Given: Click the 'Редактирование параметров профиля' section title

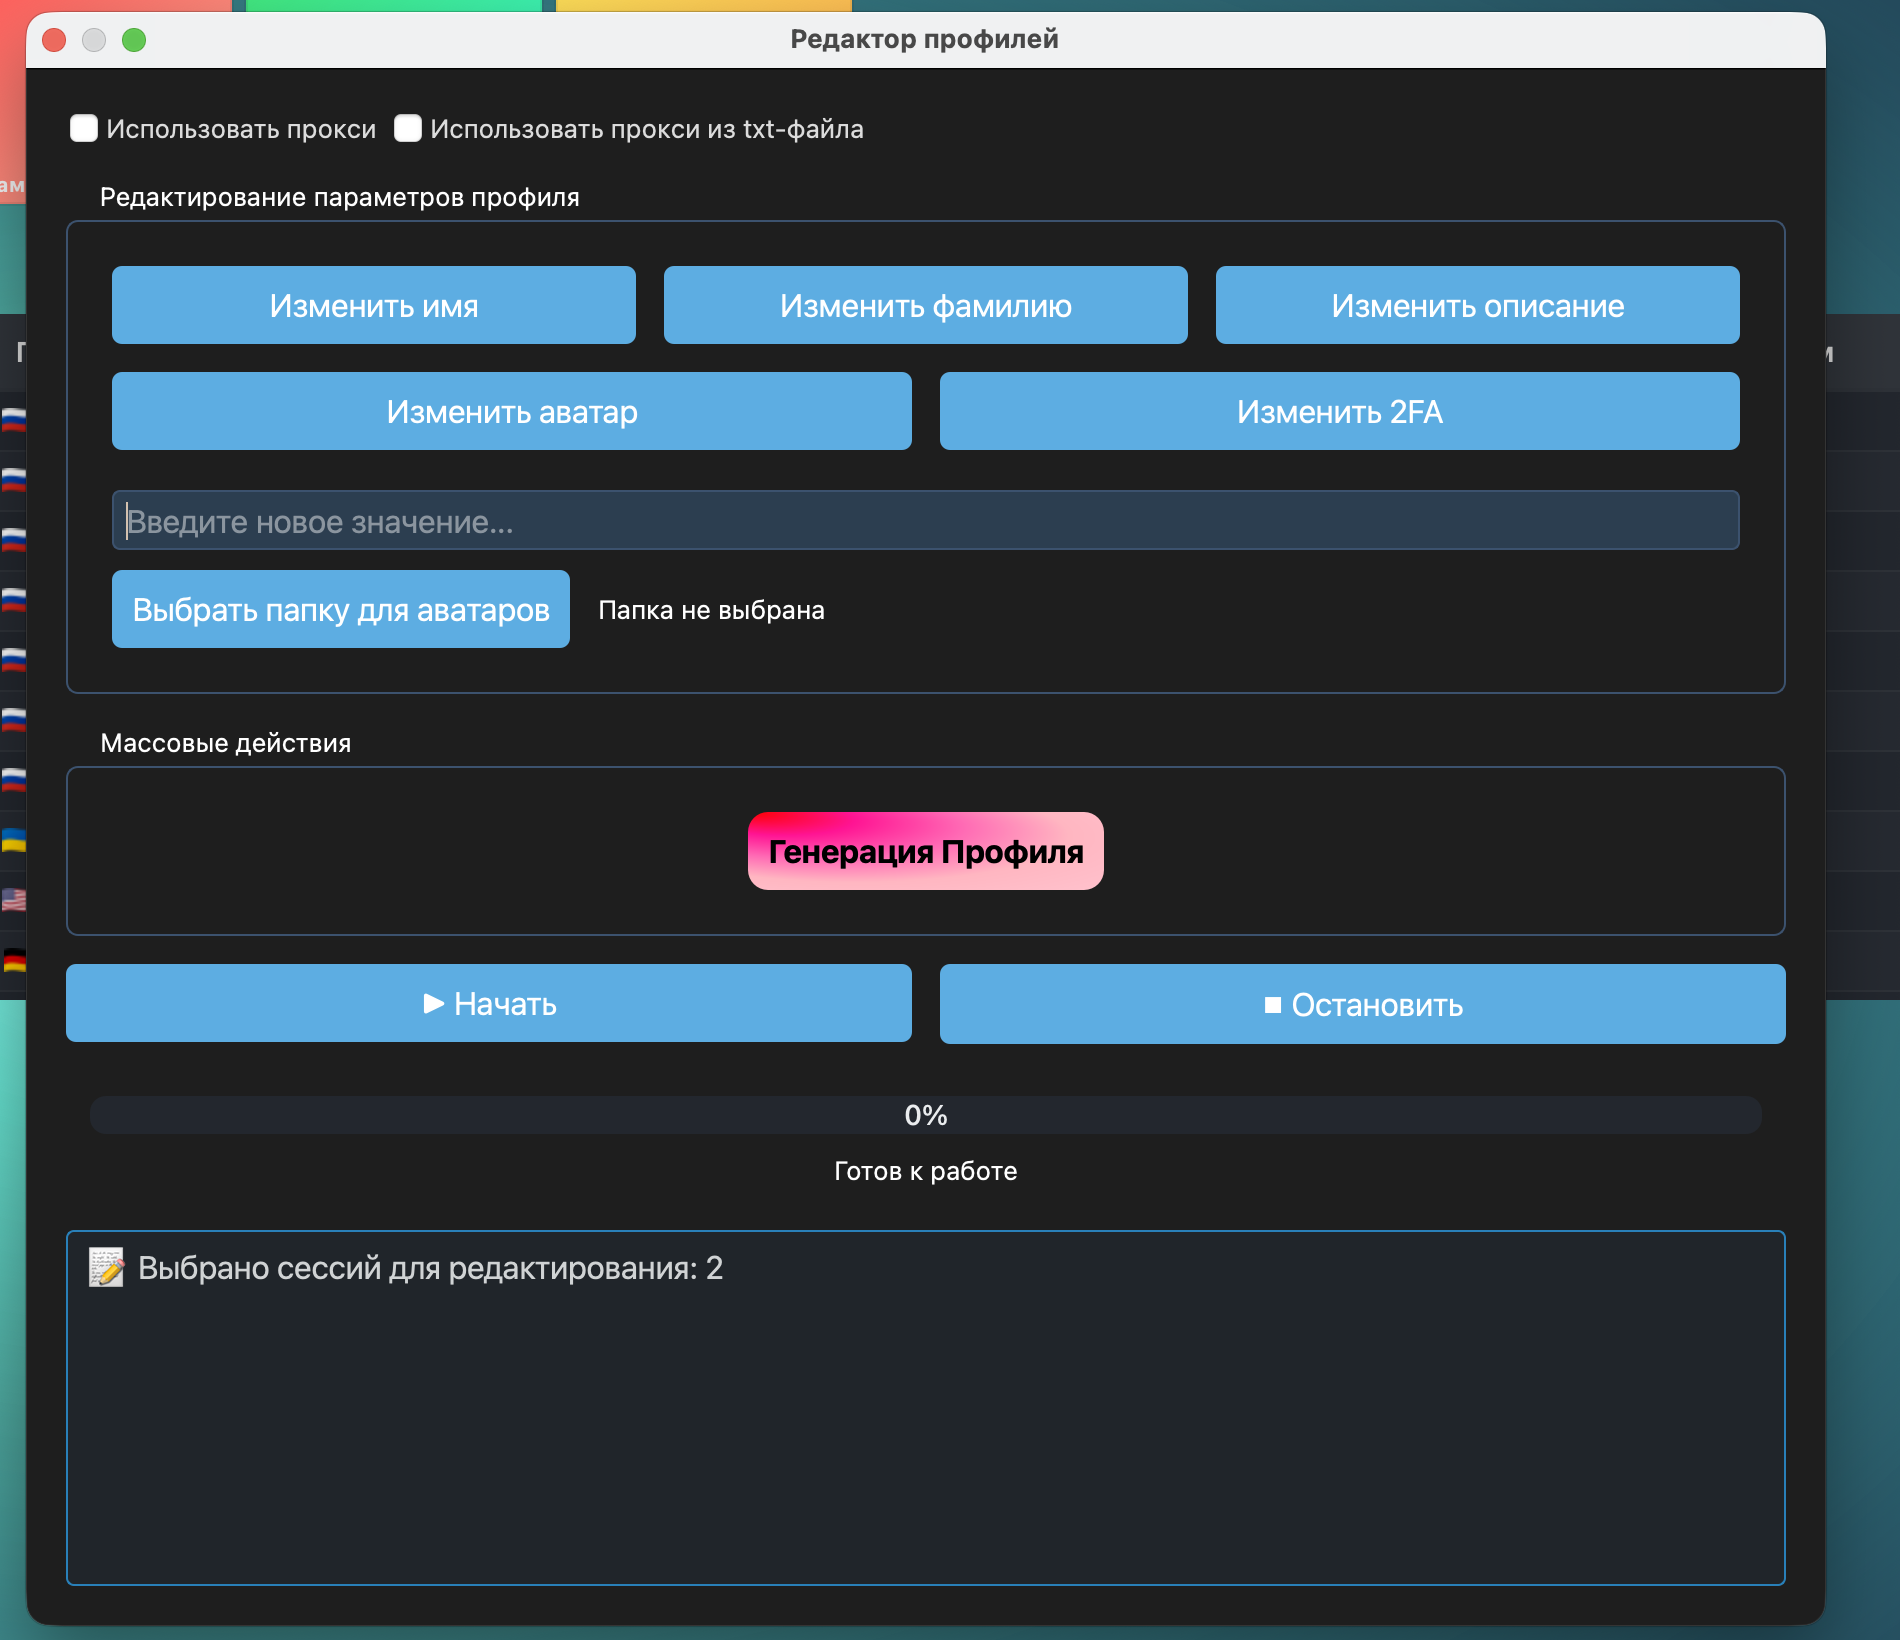Looking at the screenshot, I should [340, 197].
